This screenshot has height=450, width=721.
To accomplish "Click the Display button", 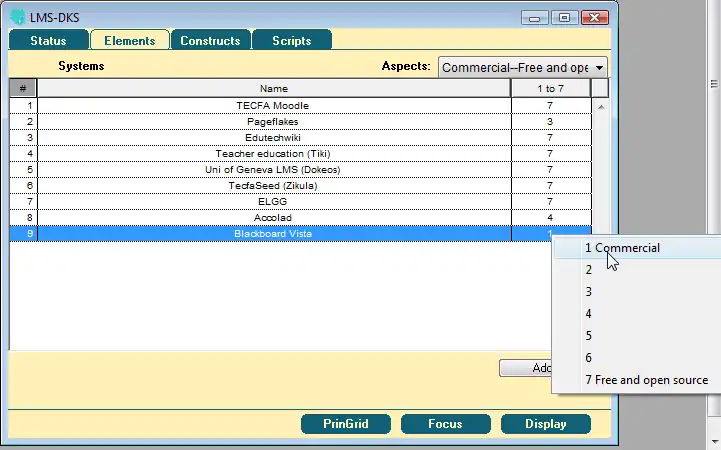I will tap(545, 424).
